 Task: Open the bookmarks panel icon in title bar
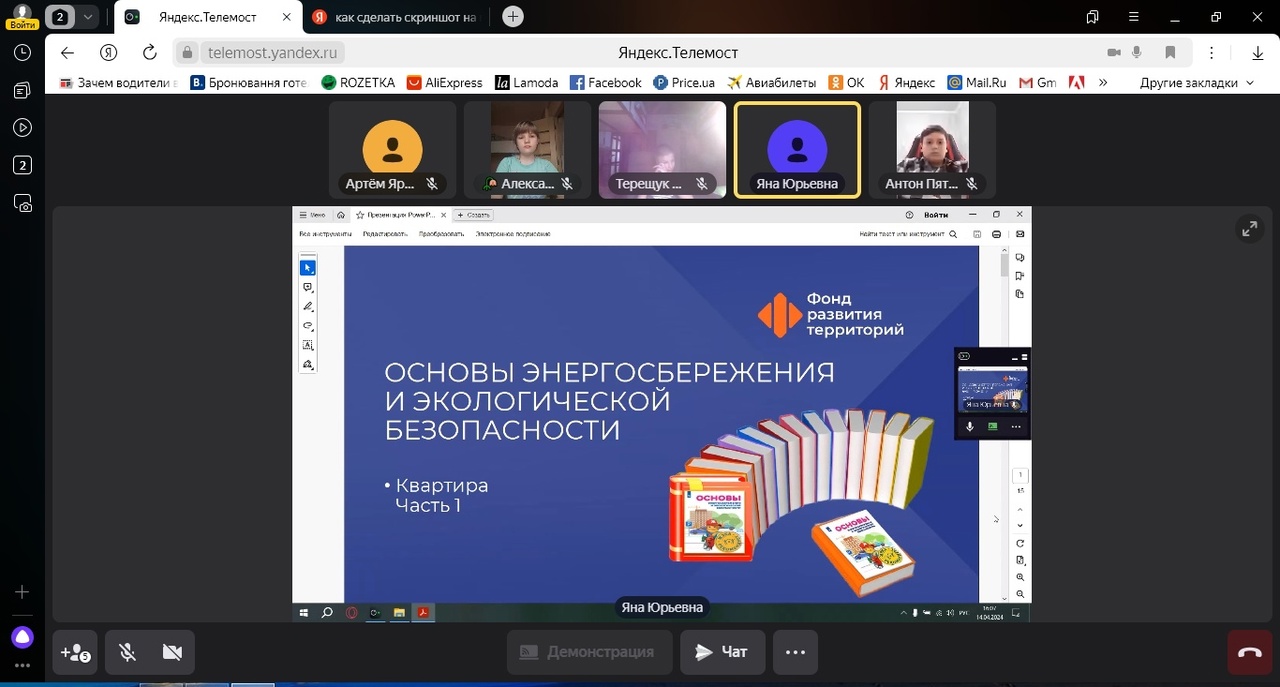click(1093, 16)
